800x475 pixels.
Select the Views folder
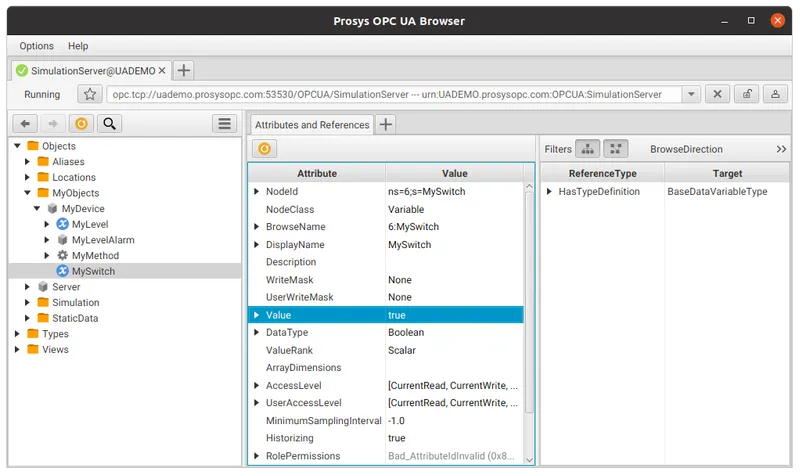click(55, 349)
